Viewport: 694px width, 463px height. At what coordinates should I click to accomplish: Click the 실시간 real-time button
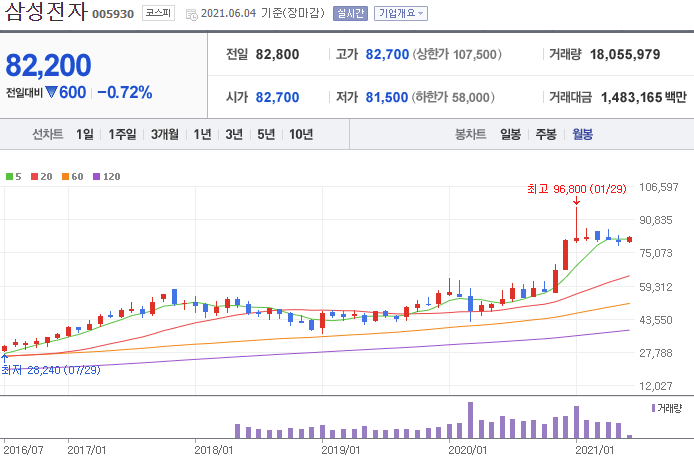click(350, 13)
